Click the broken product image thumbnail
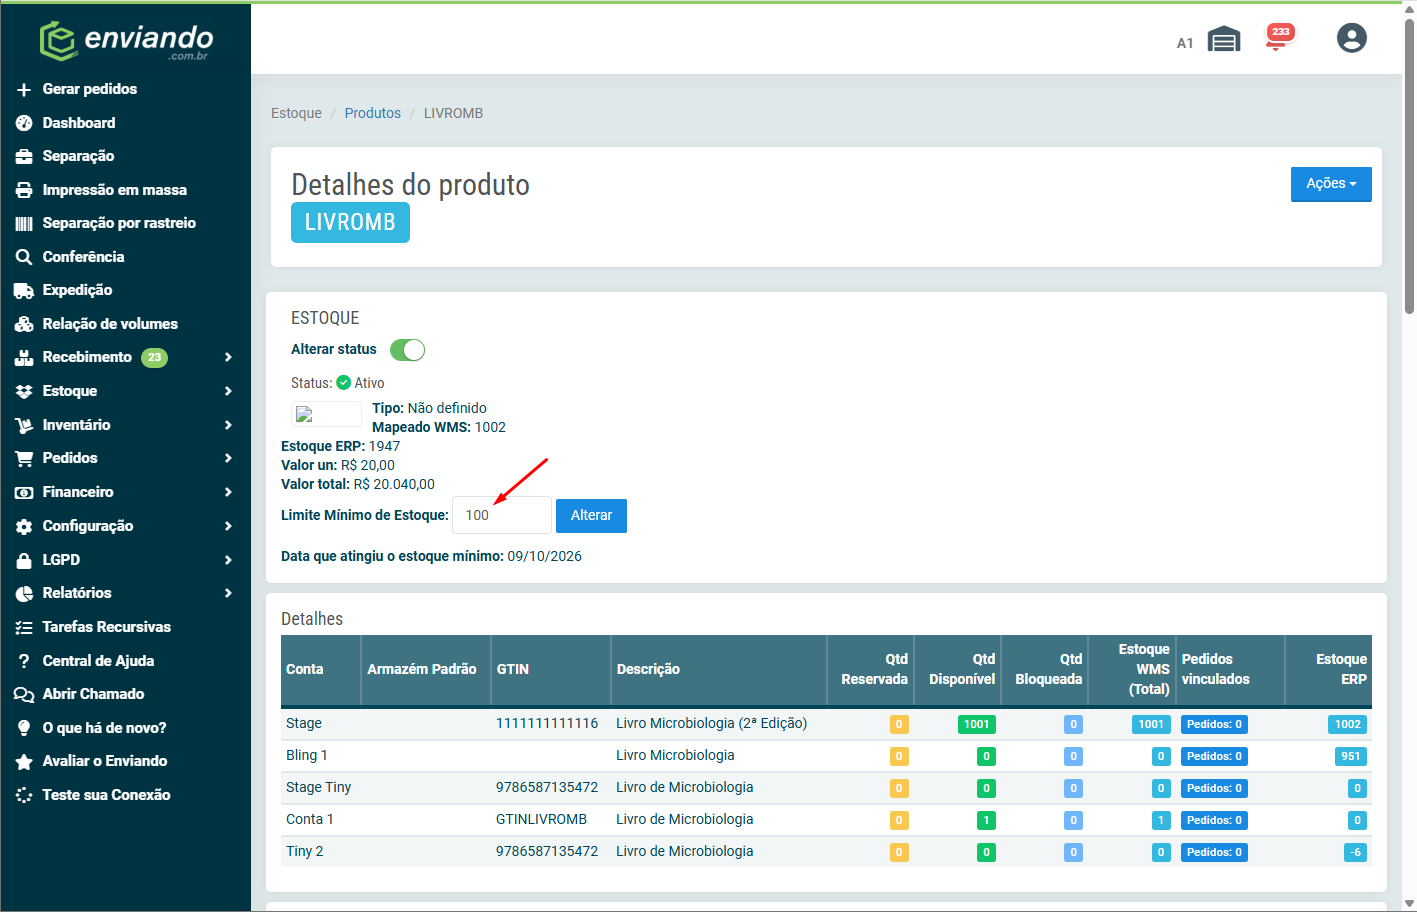The height and width of the screenshot is (912, 1417). tap(326, 414)
